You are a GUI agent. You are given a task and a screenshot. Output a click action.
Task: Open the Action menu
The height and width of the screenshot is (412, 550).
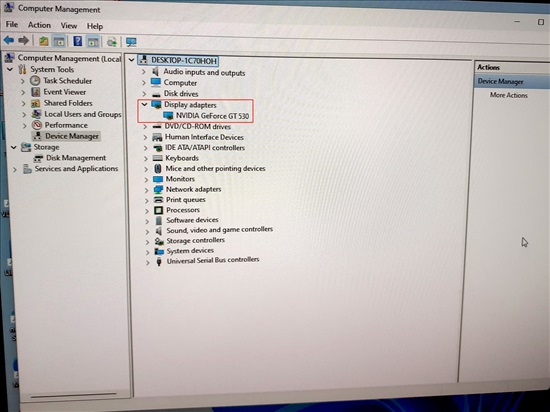click(39, 25)
